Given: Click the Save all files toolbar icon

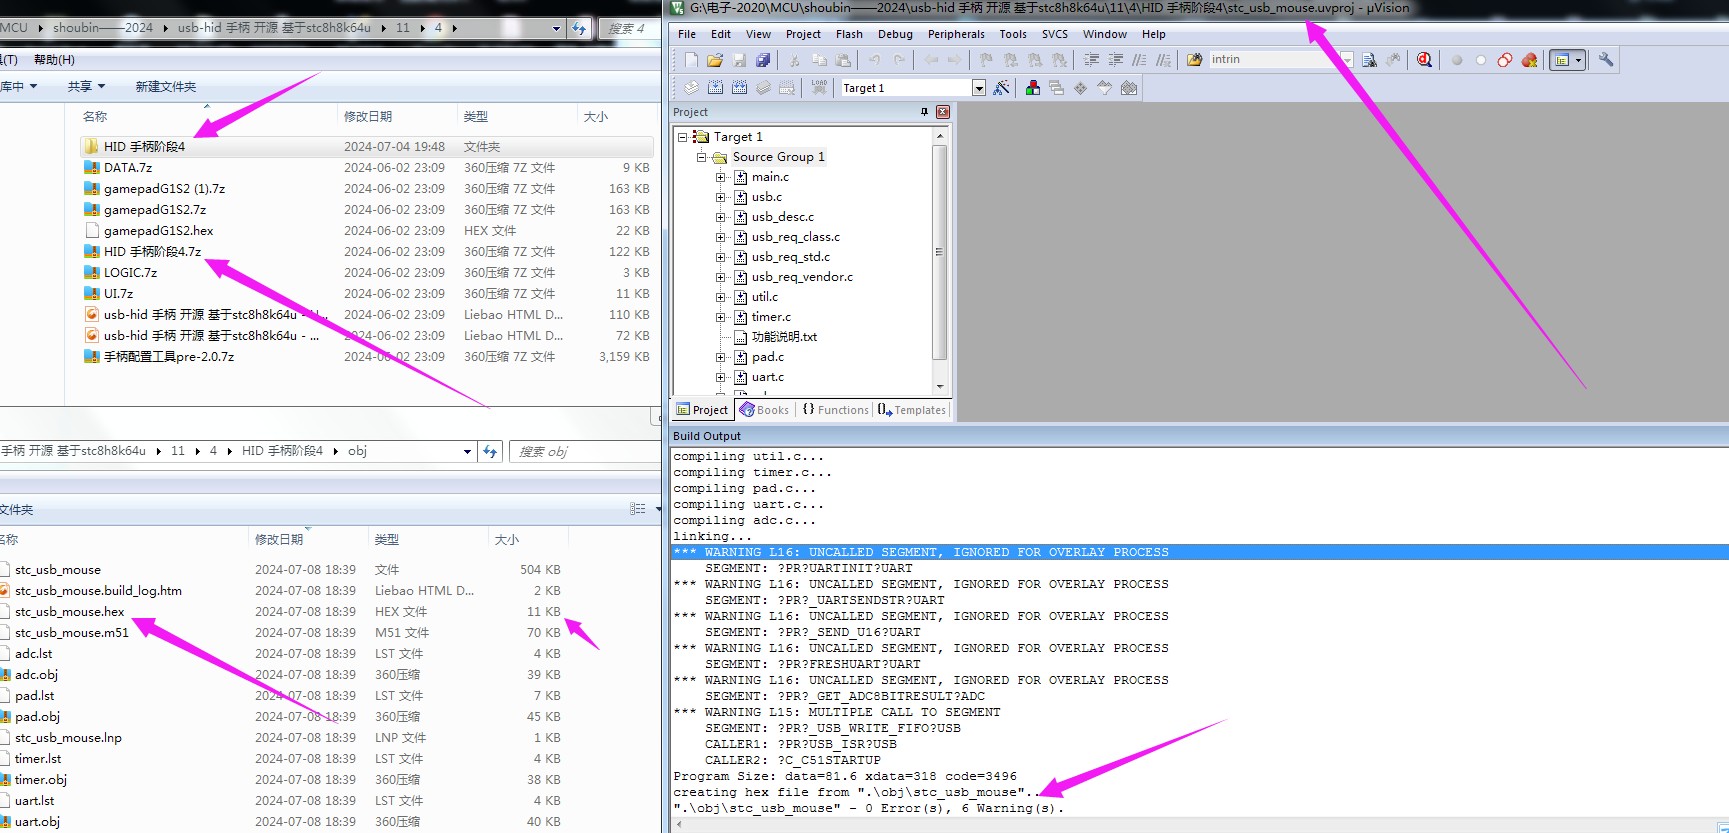Looking at the screenshot, I should point(763,60).
